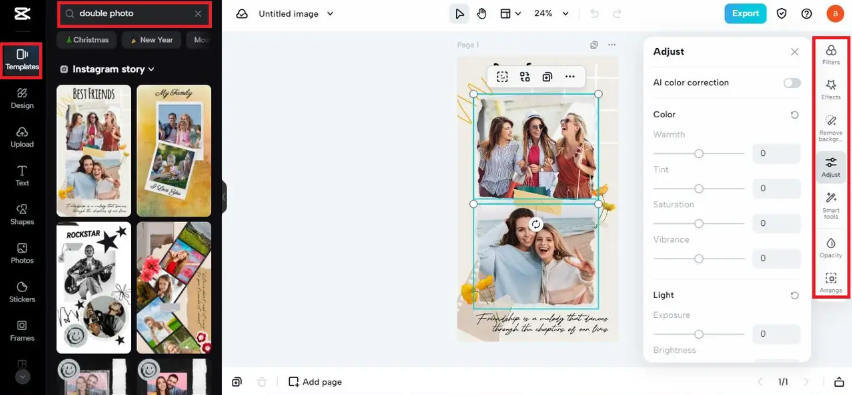Select the New Year category chip

(x=152, y=40)
